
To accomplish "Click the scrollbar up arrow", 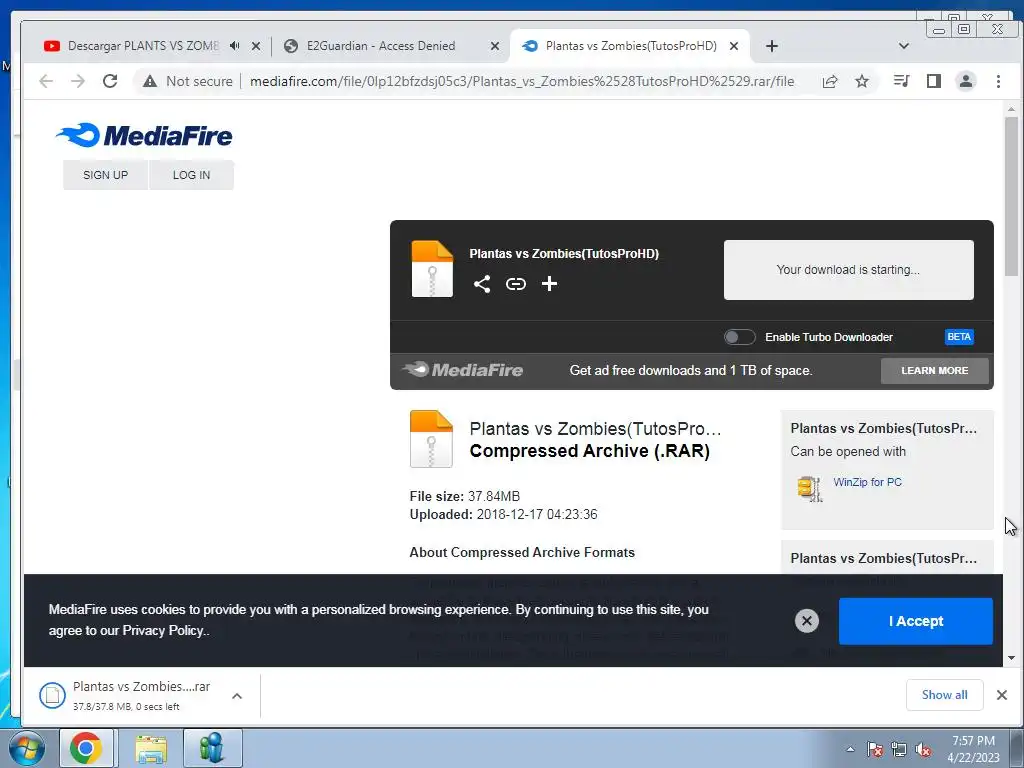I will coord(1012,109).
